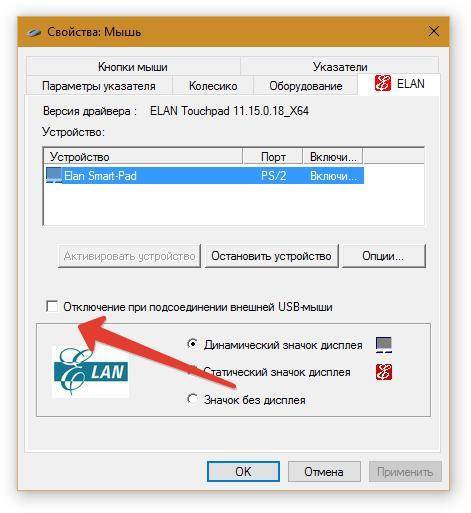Open the Колесико tab
This screenshot has width=471, height=513.
[213, 86]
